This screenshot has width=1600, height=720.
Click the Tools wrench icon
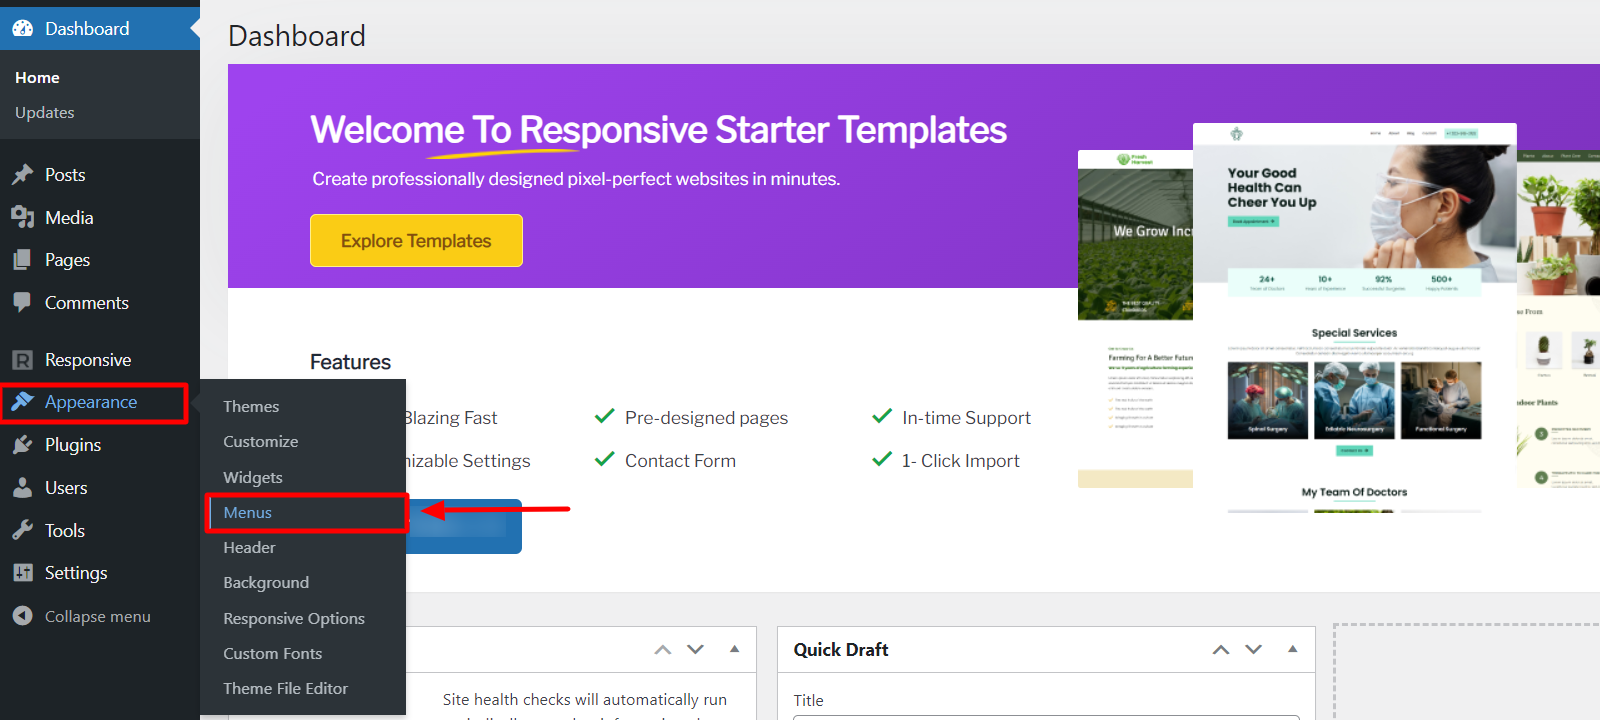(x=23, y=531)
